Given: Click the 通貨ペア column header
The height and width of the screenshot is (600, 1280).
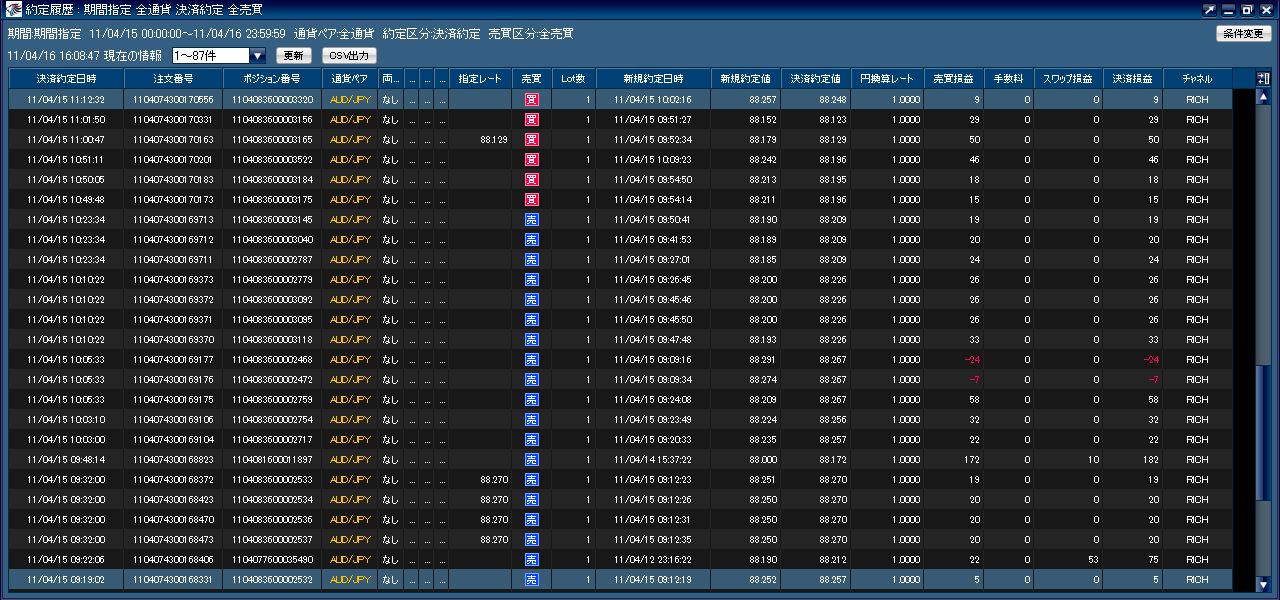Looking at the screenshot, I should [x=351, y=79].
